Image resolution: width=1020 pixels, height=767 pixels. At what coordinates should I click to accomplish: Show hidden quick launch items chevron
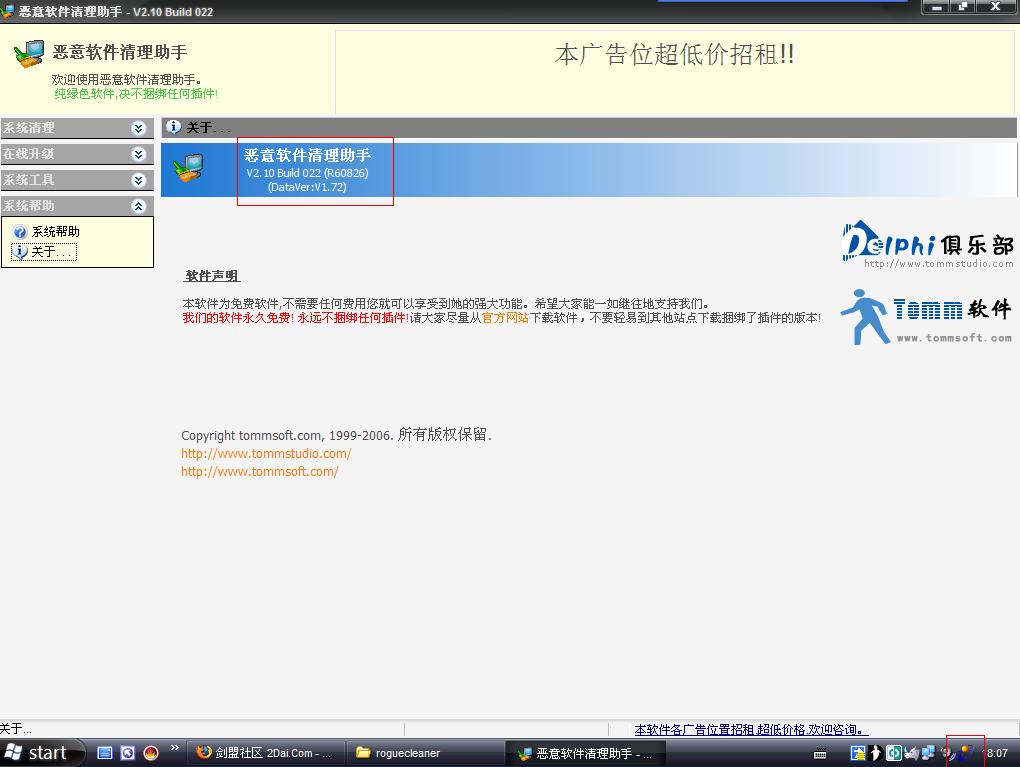(174, 748)
